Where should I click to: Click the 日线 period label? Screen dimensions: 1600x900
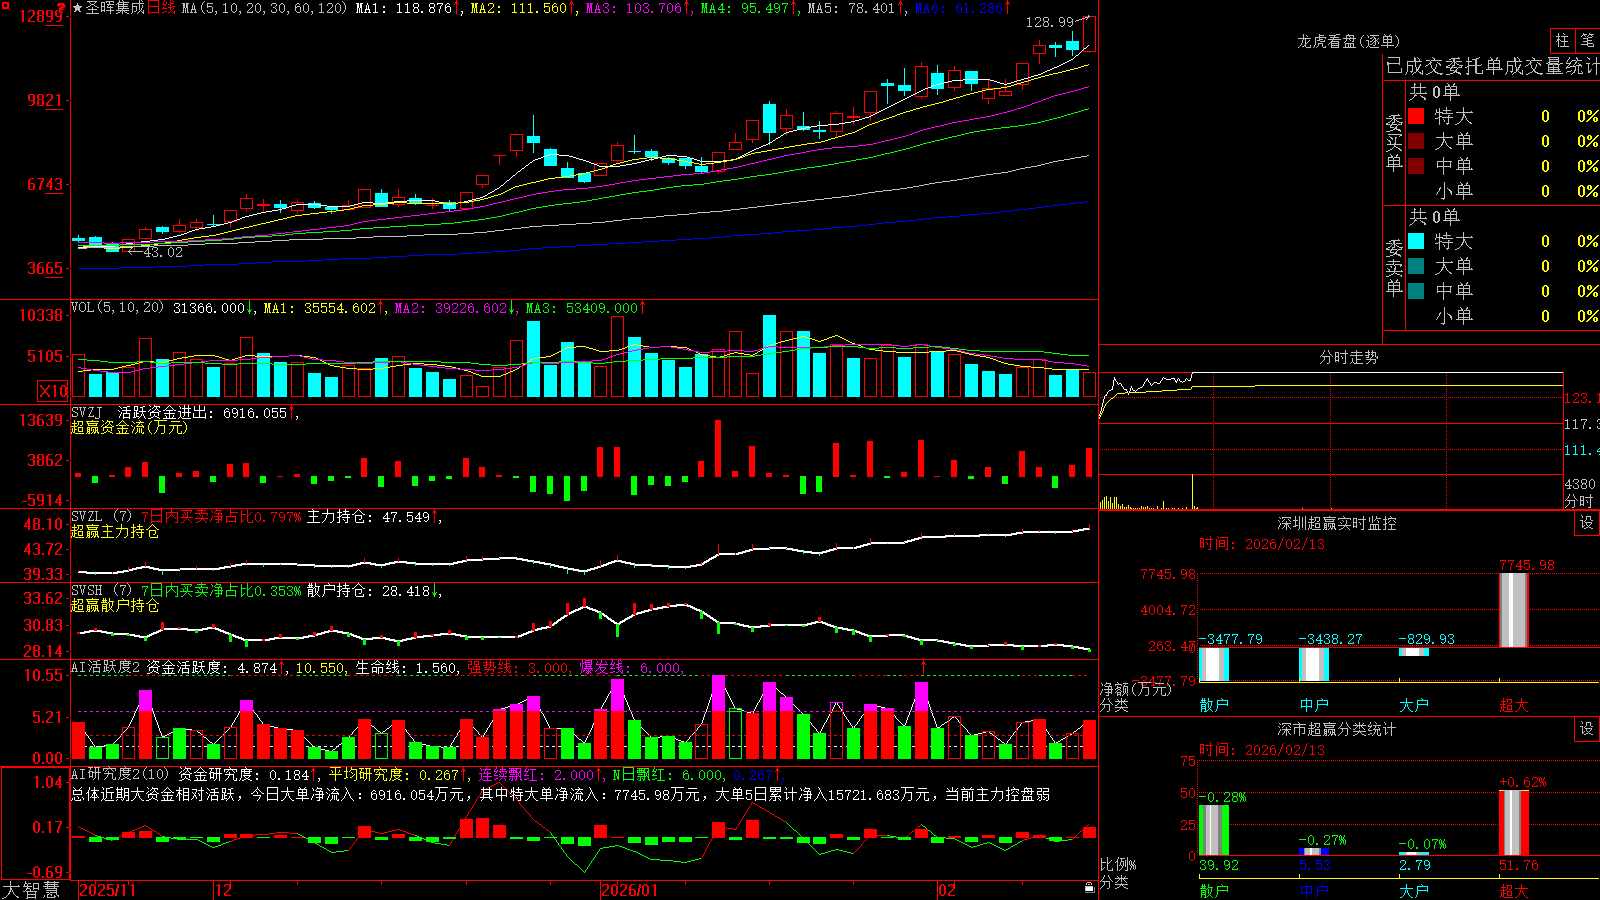[x=162, y=8]
